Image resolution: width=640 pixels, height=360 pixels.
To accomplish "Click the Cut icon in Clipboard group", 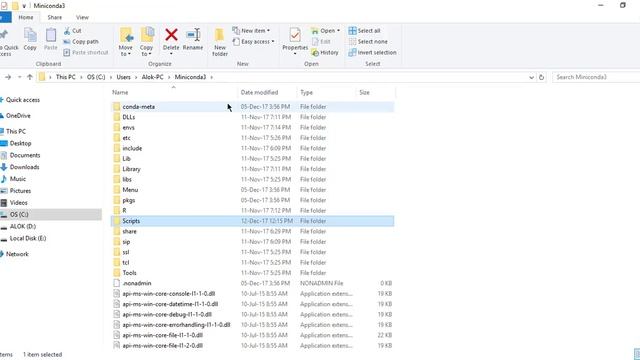I will click(67, 31).
